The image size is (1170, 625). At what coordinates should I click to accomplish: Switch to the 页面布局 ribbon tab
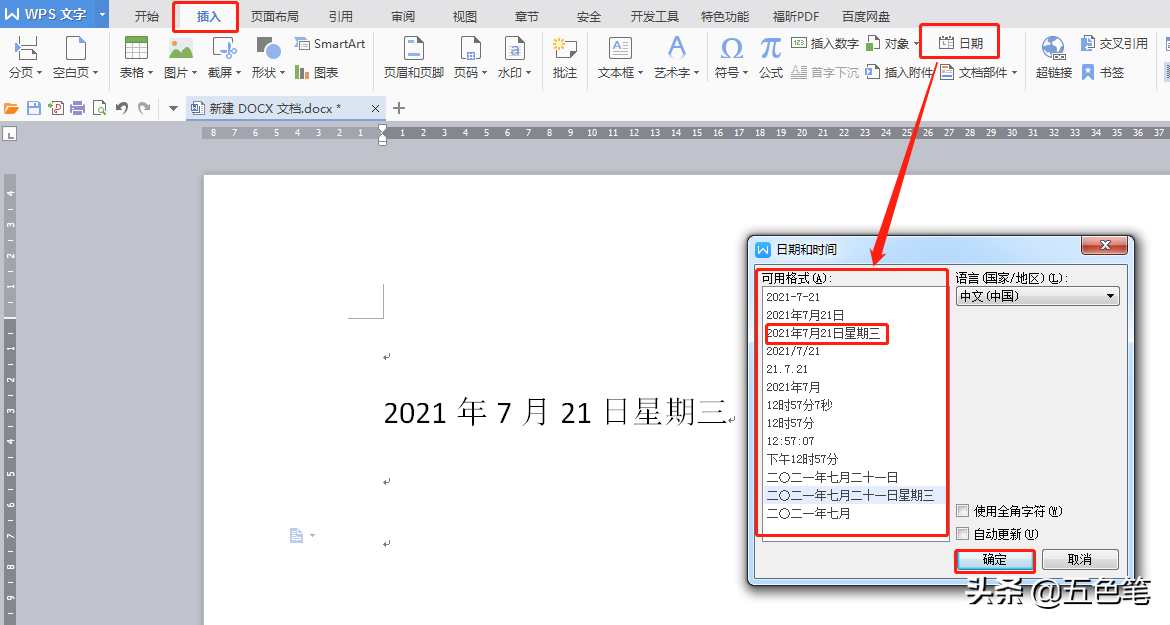[x=274, y=15]
